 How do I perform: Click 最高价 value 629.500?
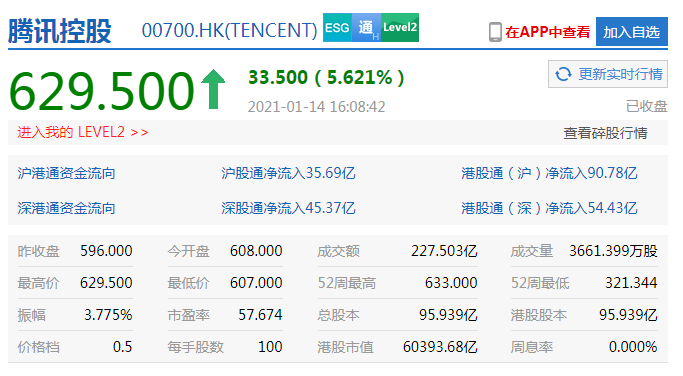click(106, 283)
